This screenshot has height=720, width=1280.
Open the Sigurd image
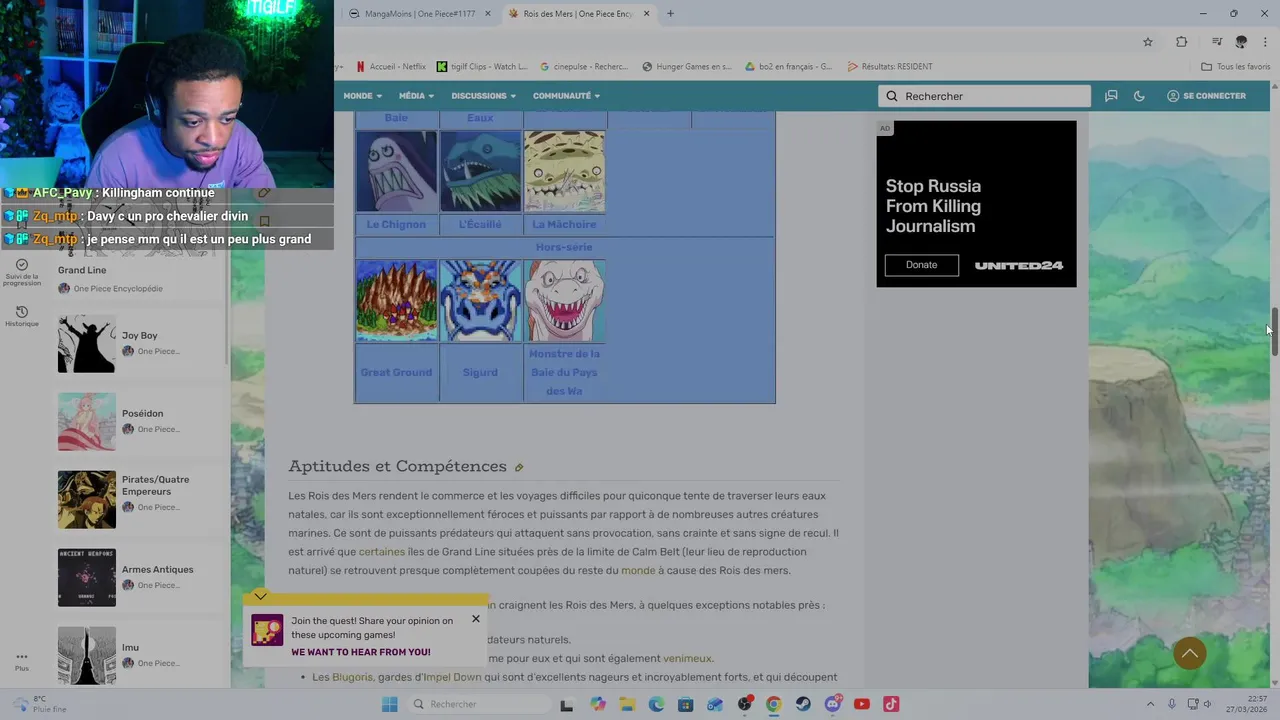(480, 301)
